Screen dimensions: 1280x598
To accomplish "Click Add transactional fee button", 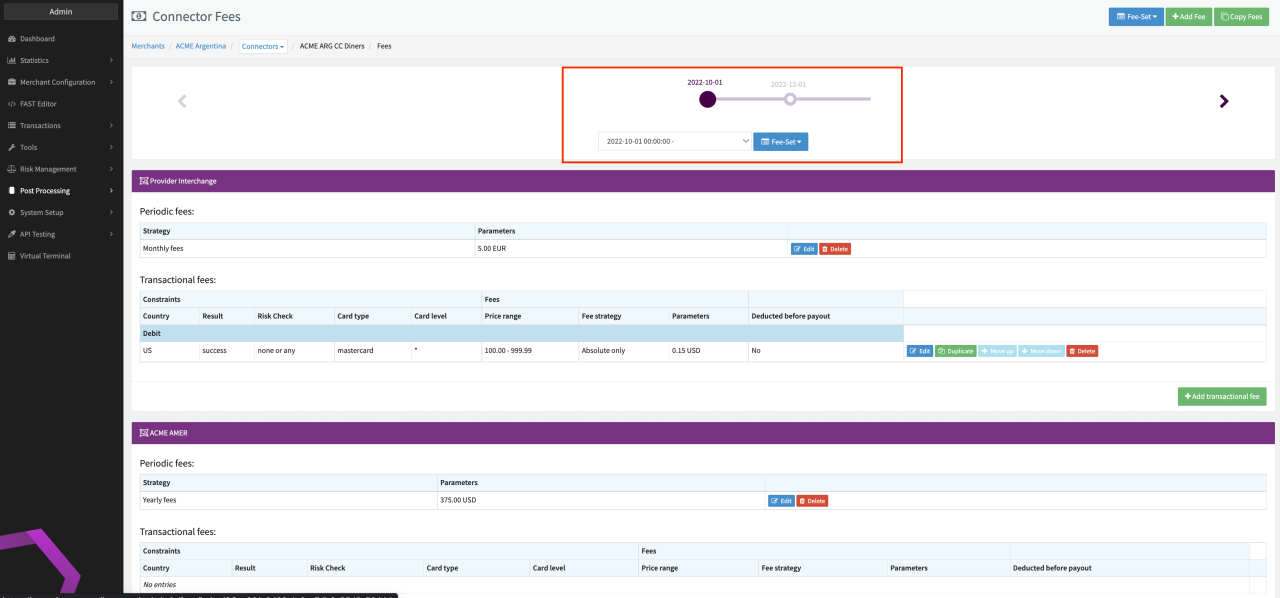I will (x=1222, y=397).
